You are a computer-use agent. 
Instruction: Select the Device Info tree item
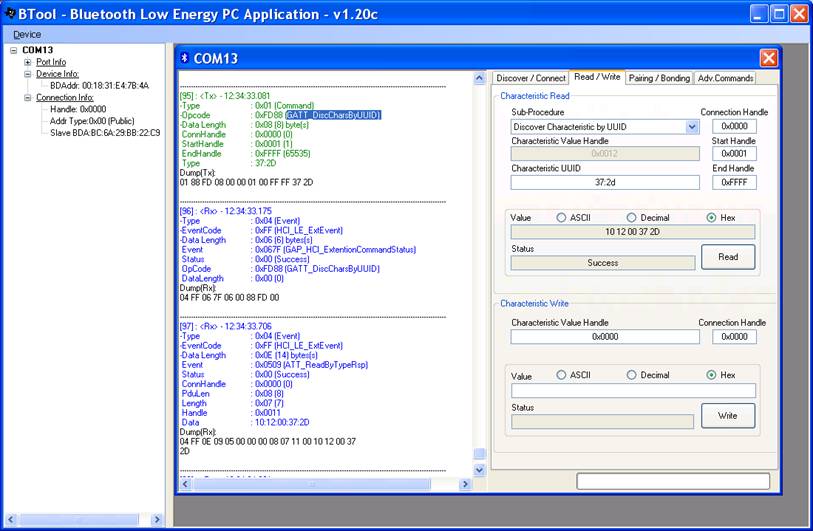[x=57, y=74]
